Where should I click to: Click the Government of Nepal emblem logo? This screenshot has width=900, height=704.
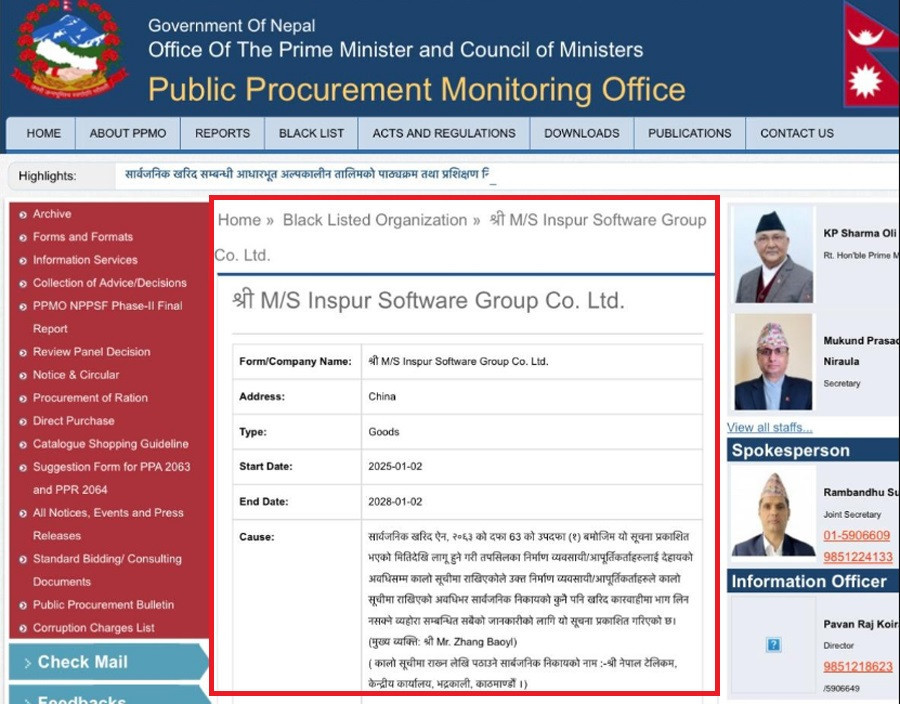(x=69, y=49)
